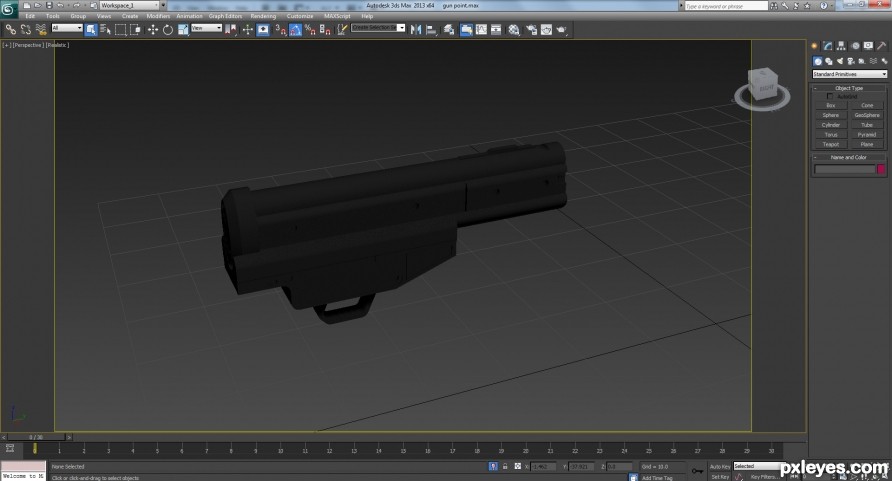Toggle Keyboard Shortcut Override icon
892x481 pixels.
coord(263,30)
